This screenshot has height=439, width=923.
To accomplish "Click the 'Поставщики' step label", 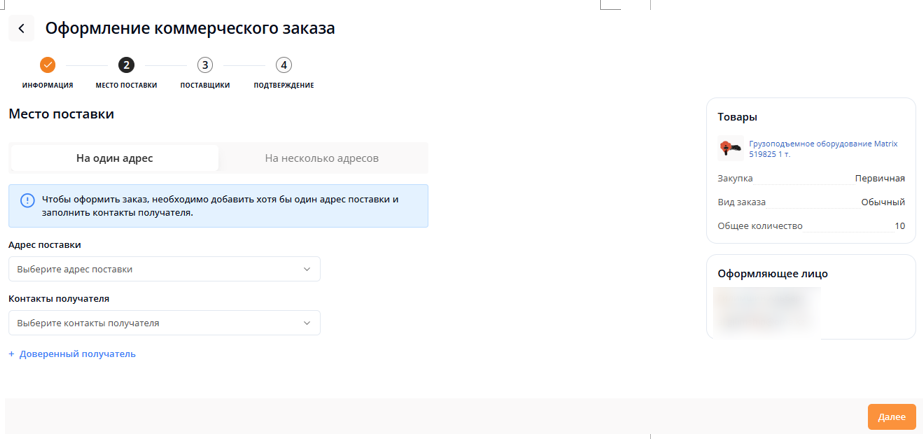I will coord(205,85).
